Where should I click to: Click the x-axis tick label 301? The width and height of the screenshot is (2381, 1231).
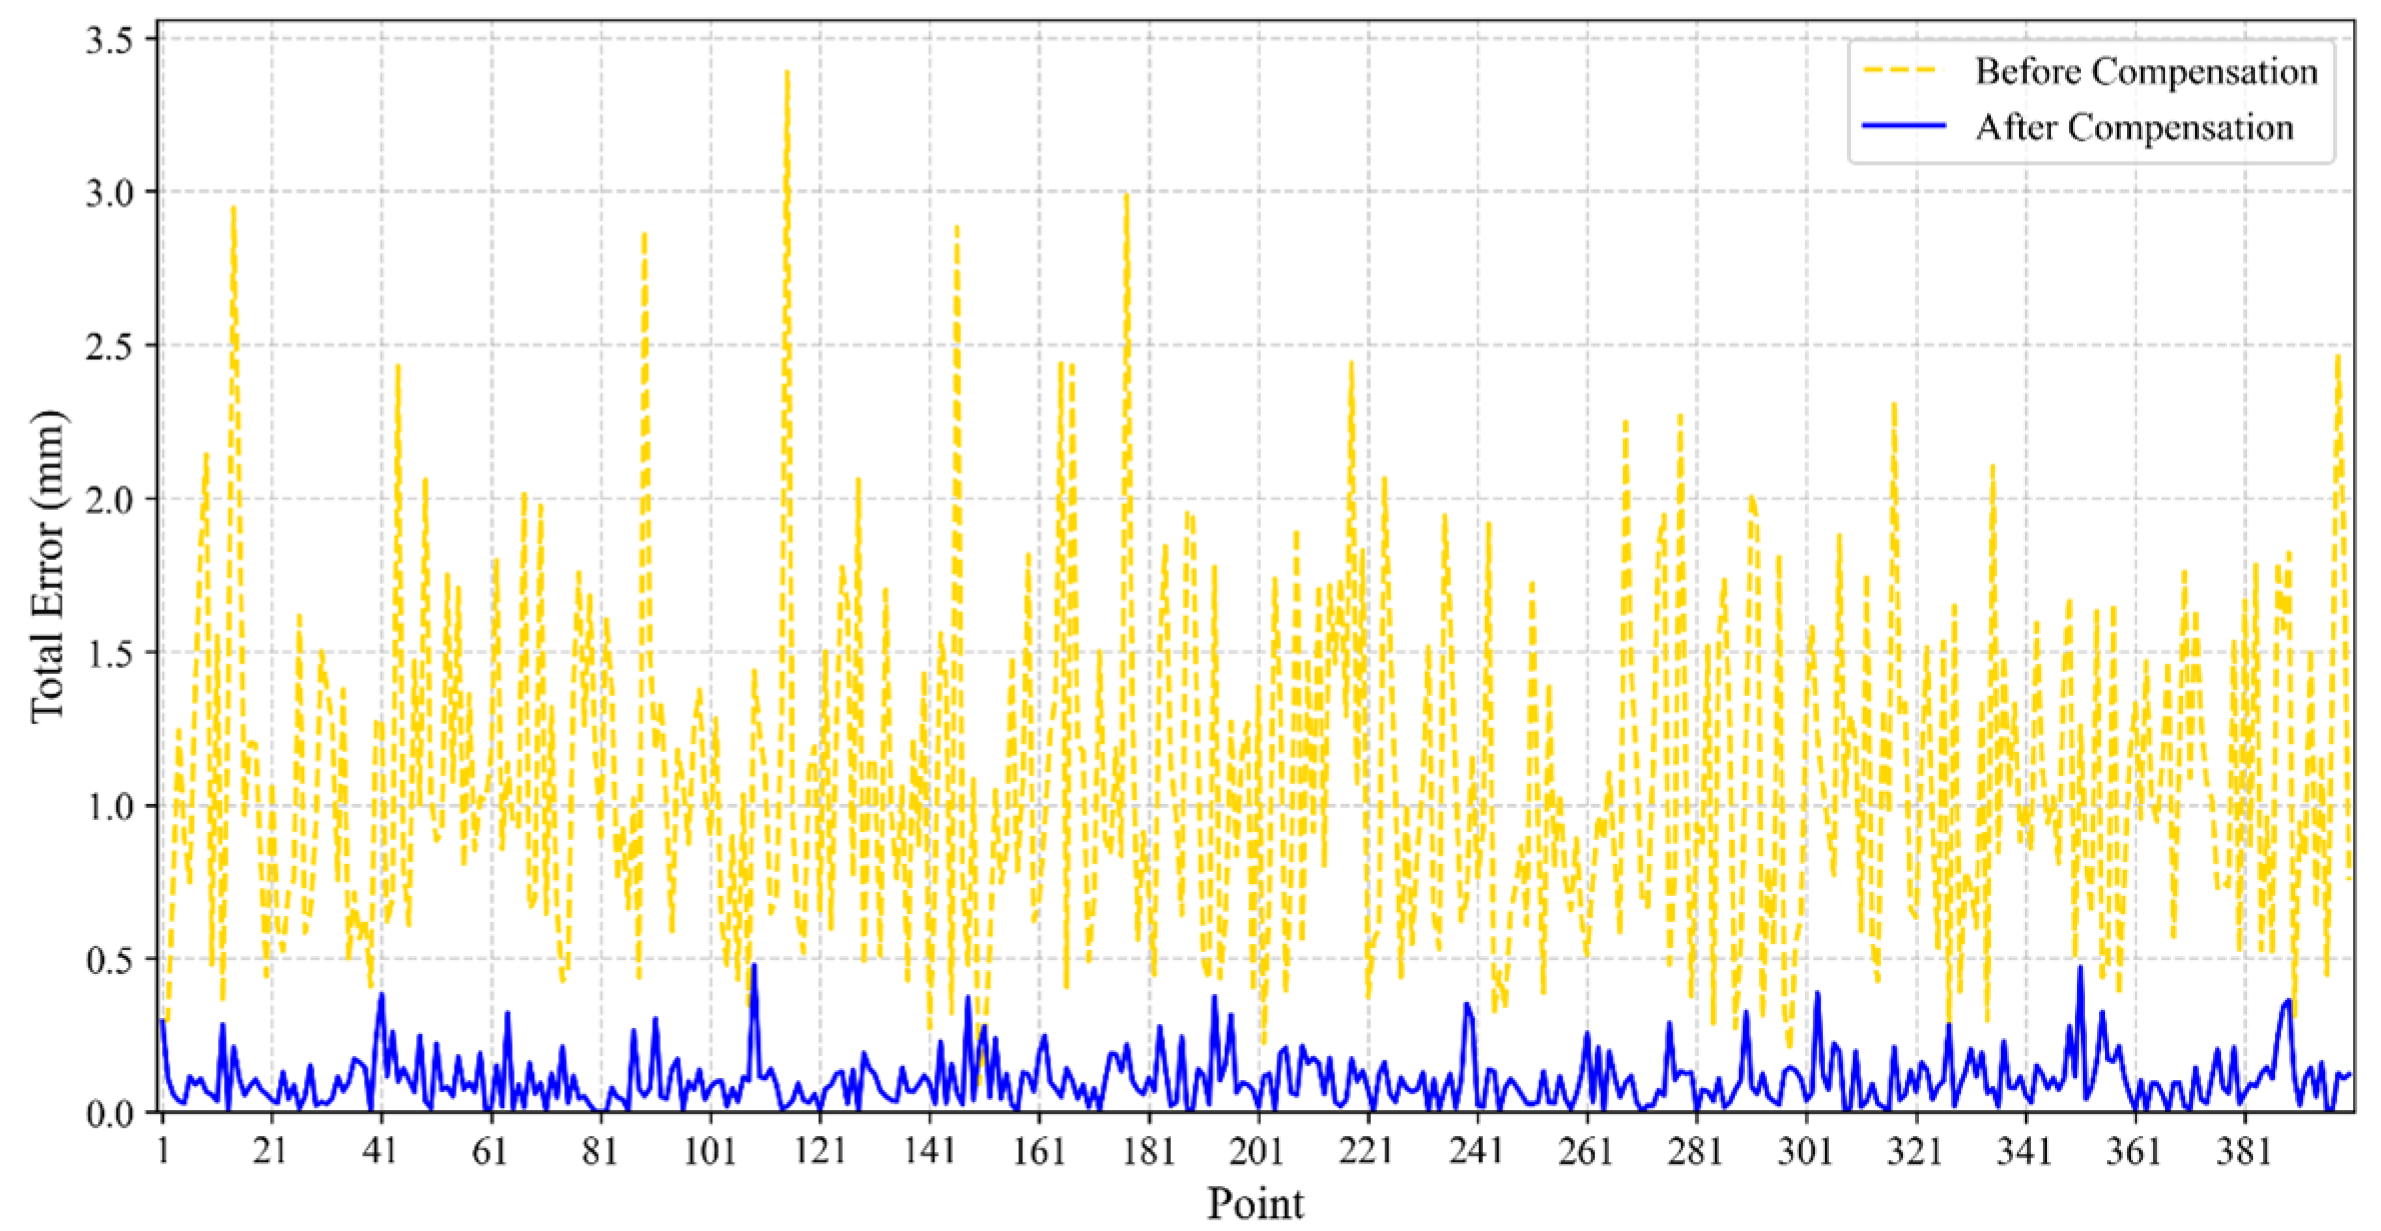click(x=1805, y=1152)
